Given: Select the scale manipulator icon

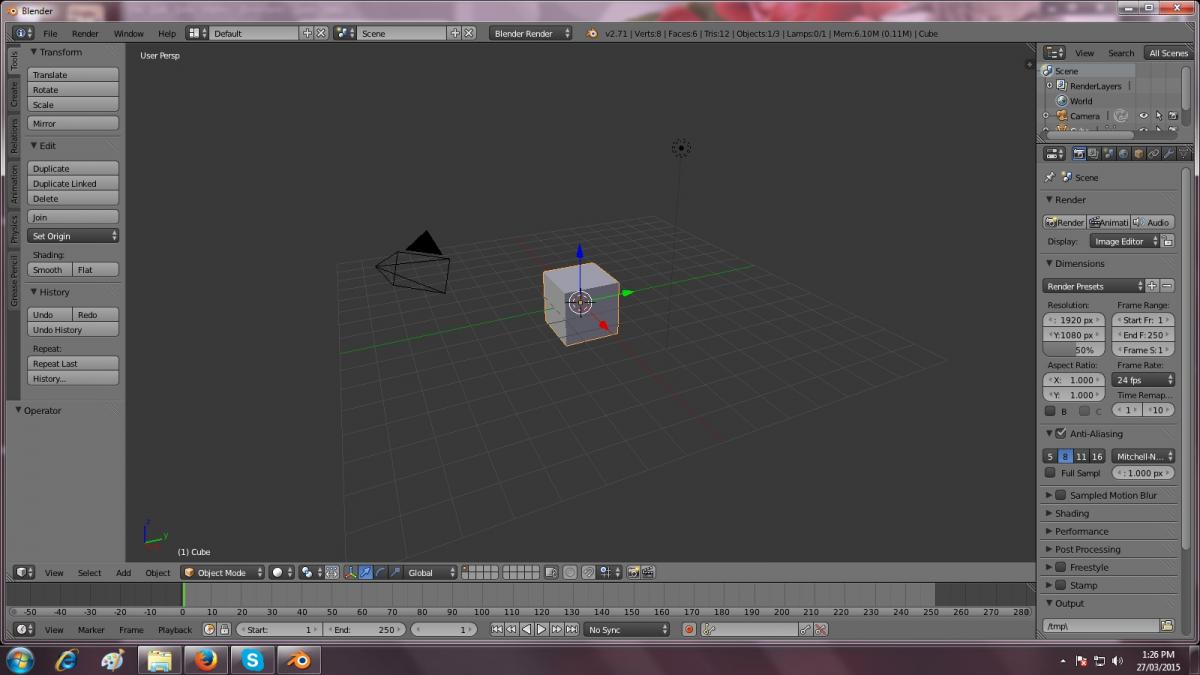Looking at the screenshot, I should [395, 572].
